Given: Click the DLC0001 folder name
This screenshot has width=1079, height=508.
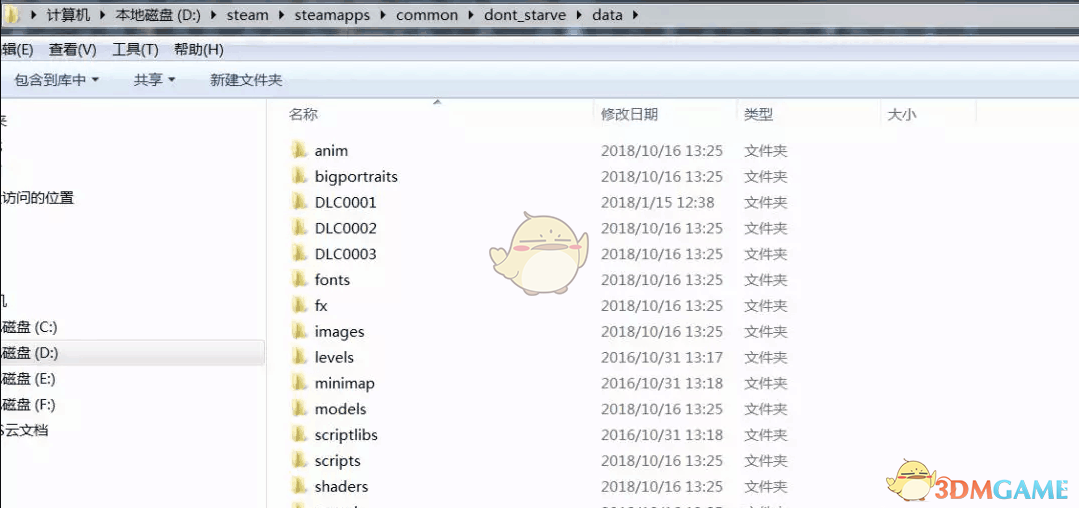Looking at the screenshot, I should 345,202.
